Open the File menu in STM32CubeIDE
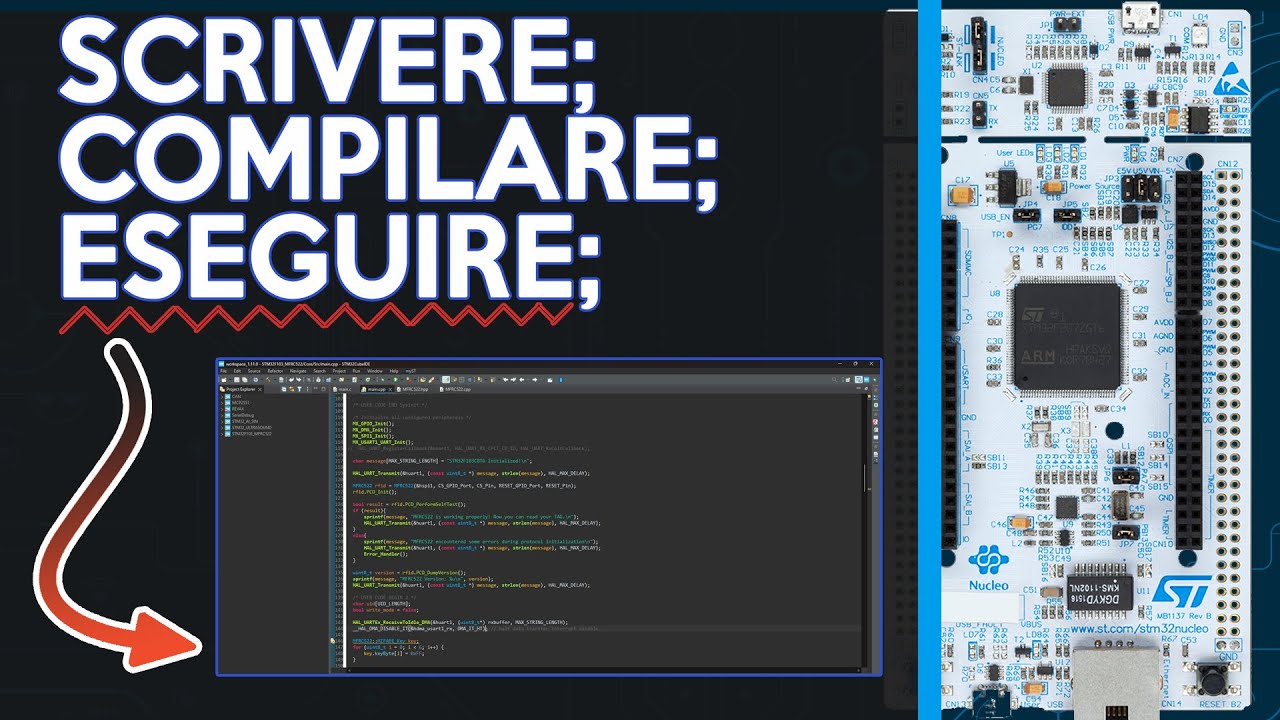 (223, 371)
